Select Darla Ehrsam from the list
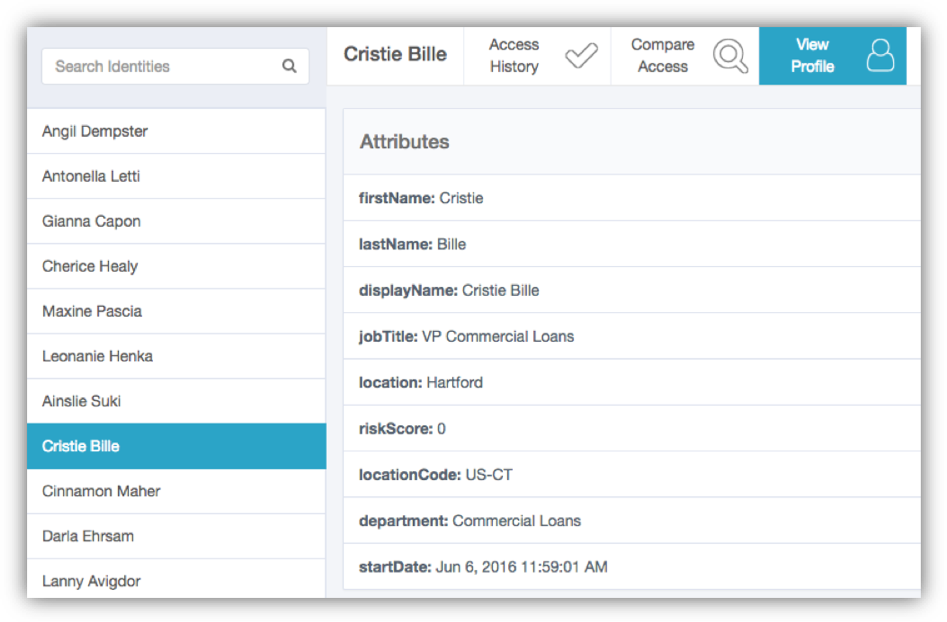 (176, 537)
